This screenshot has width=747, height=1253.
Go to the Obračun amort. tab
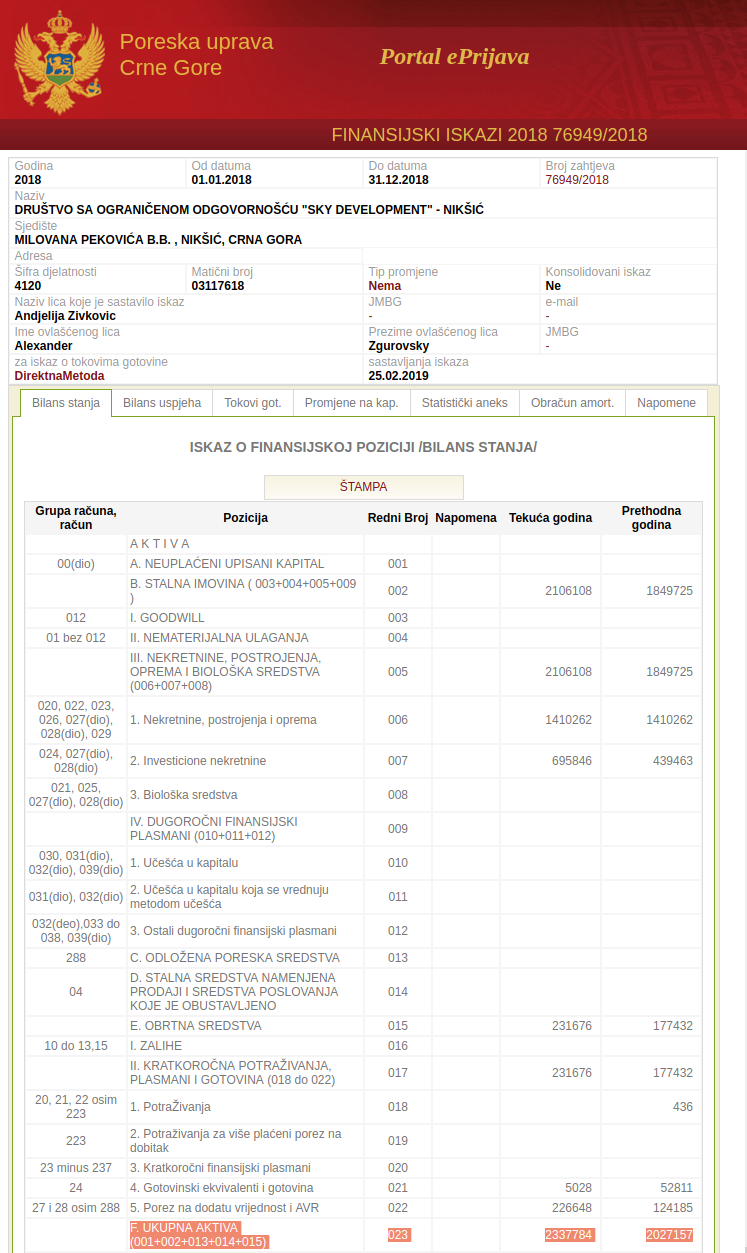click(x=572, y=403)
